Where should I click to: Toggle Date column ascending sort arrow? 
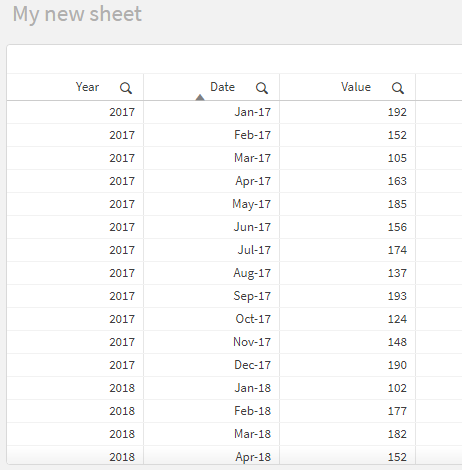[200, 97]
